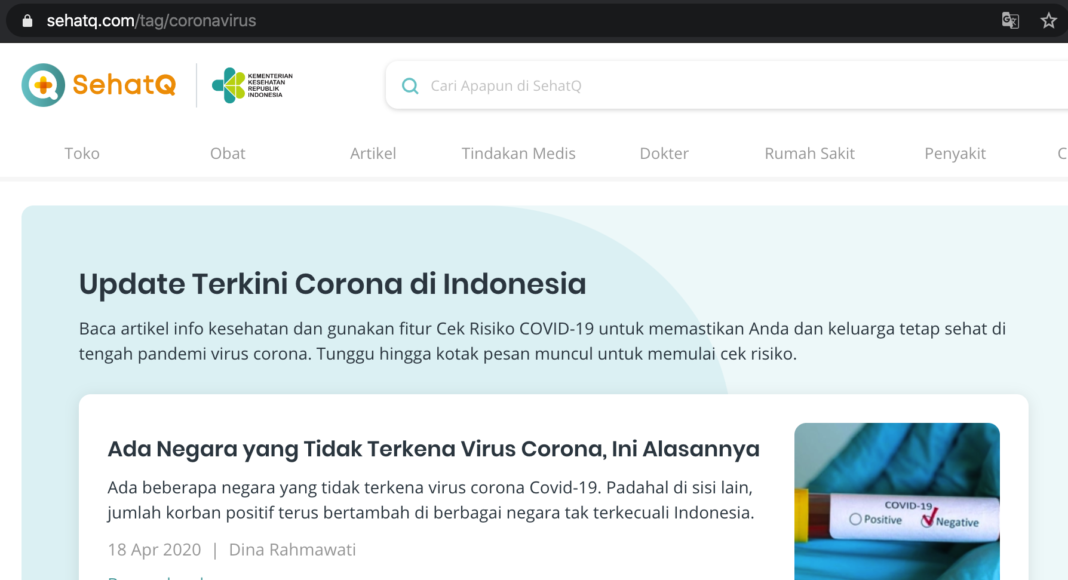Open Tindakan Medis in the navigation
Image resolution: width=1068 pixels, height=580 pixels.
tap(518, 153)
